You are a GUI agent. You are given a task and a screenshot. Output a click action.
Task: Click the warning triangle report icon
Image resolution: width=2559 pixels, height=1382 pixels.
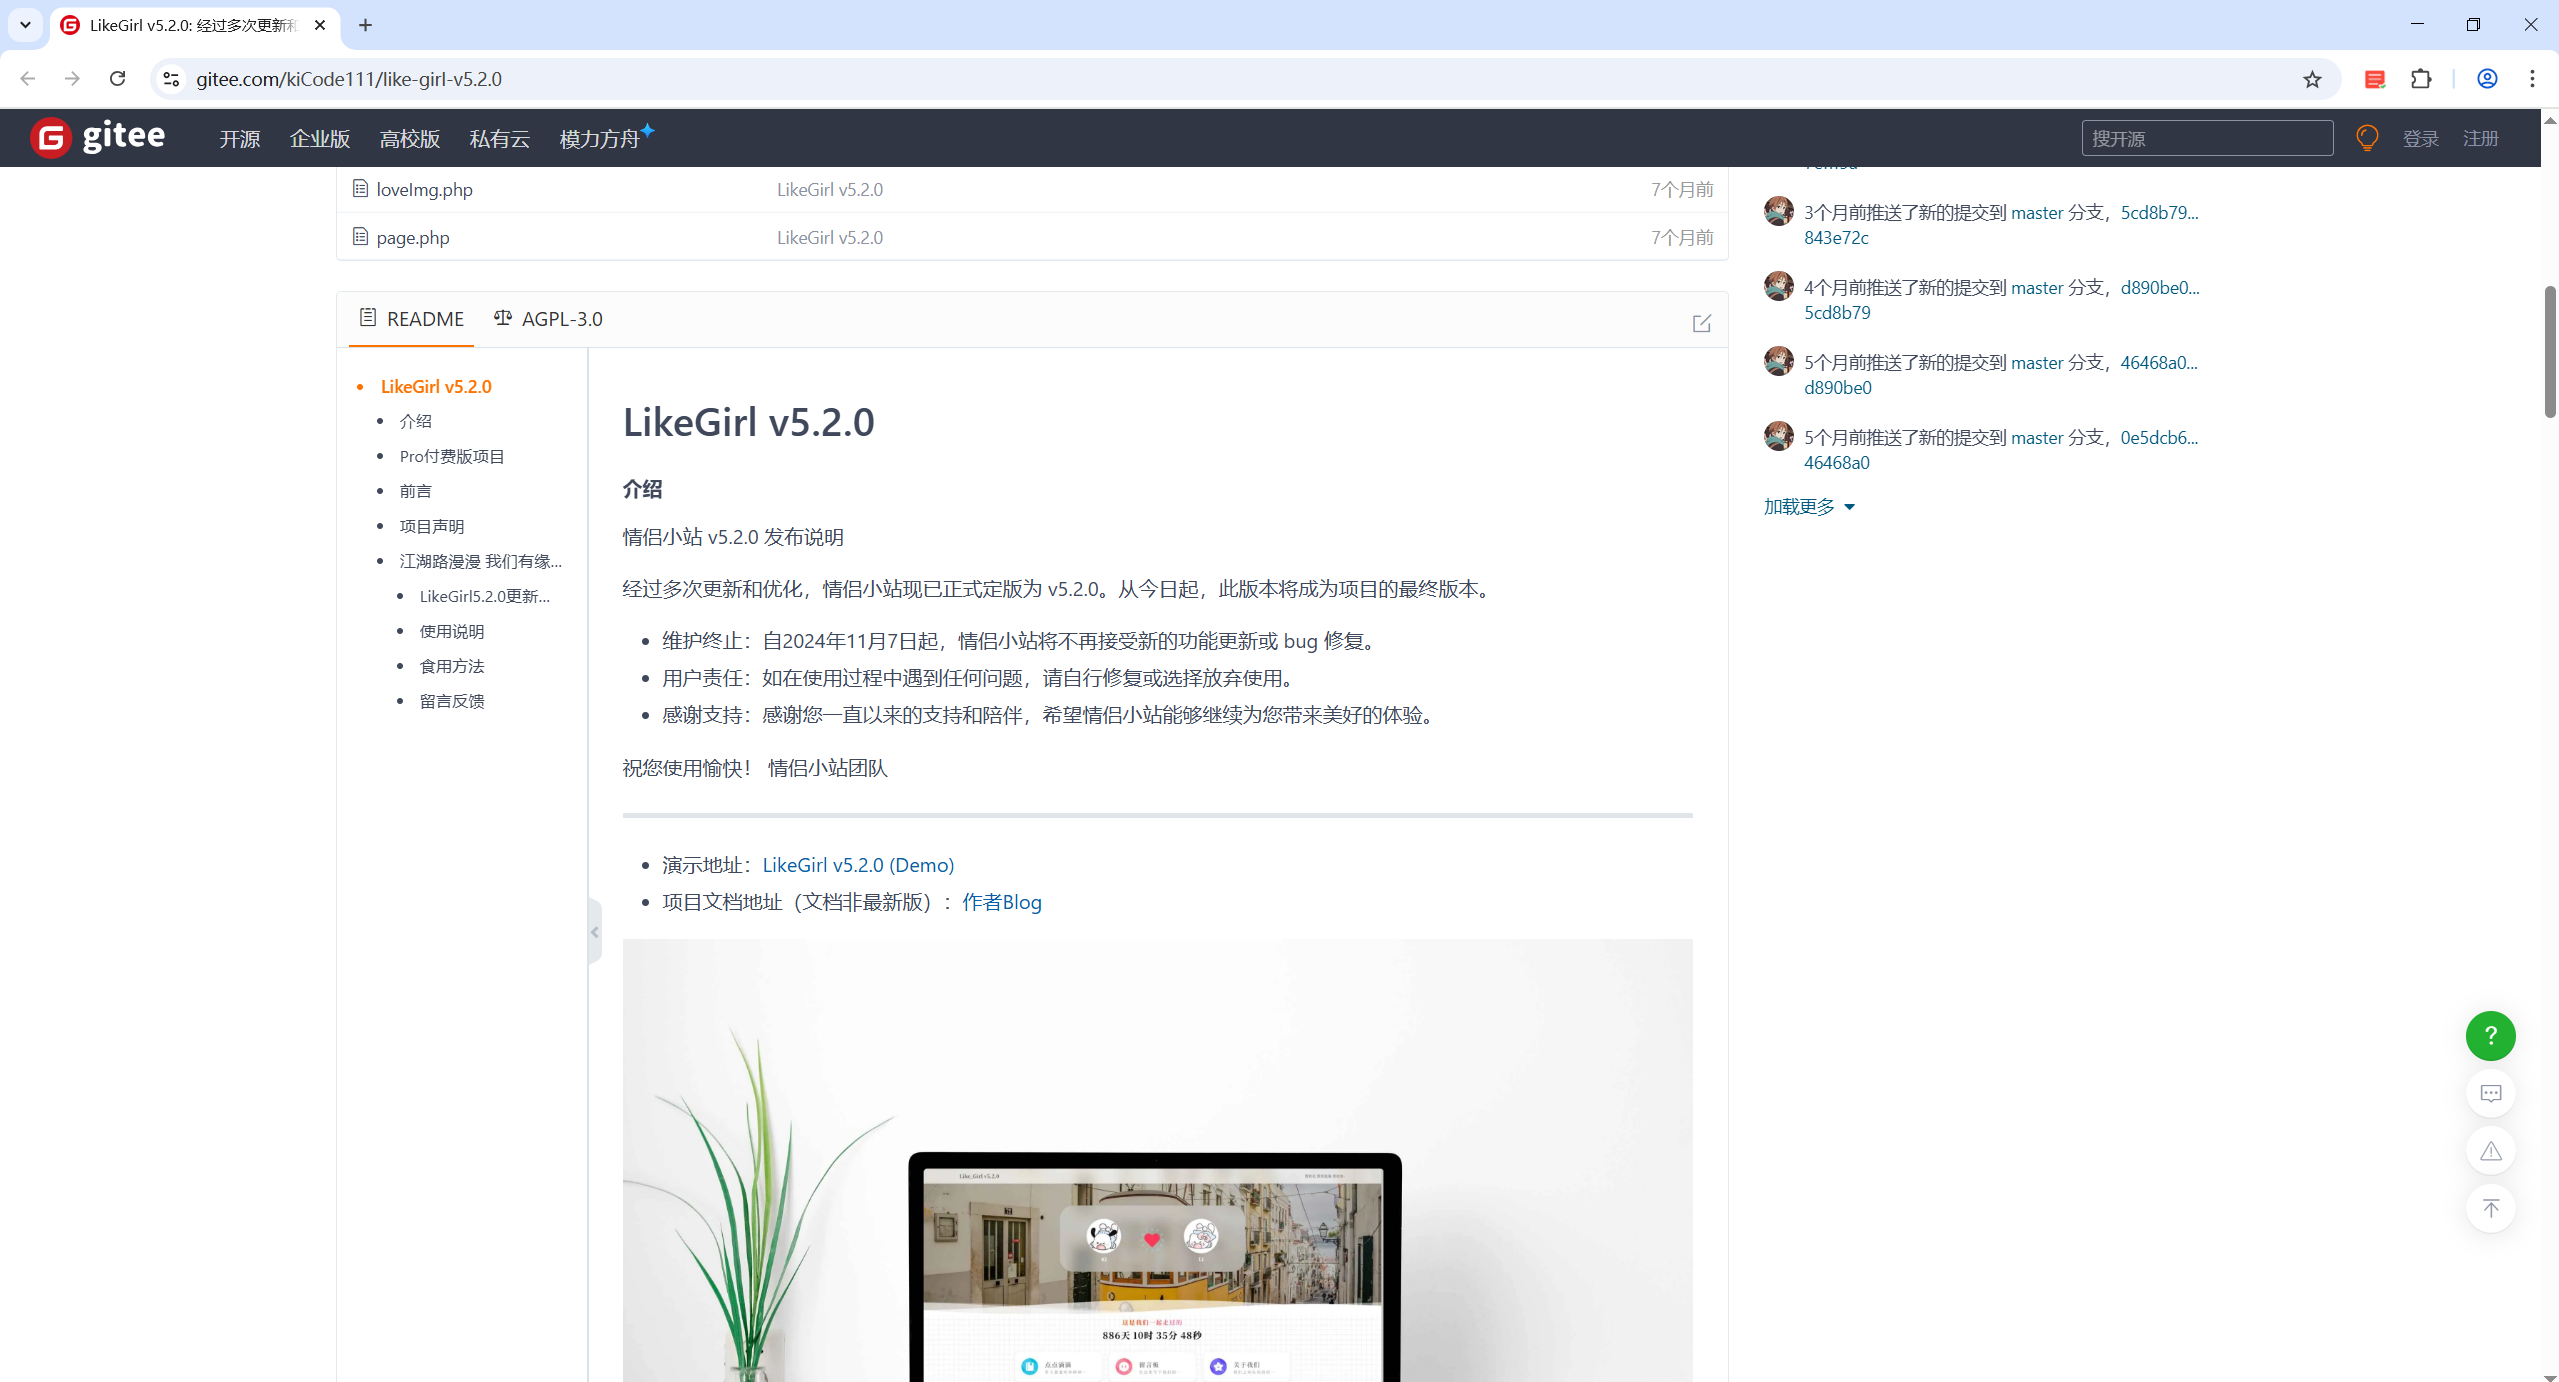pyautogui.click(x=2490, y=1151)
